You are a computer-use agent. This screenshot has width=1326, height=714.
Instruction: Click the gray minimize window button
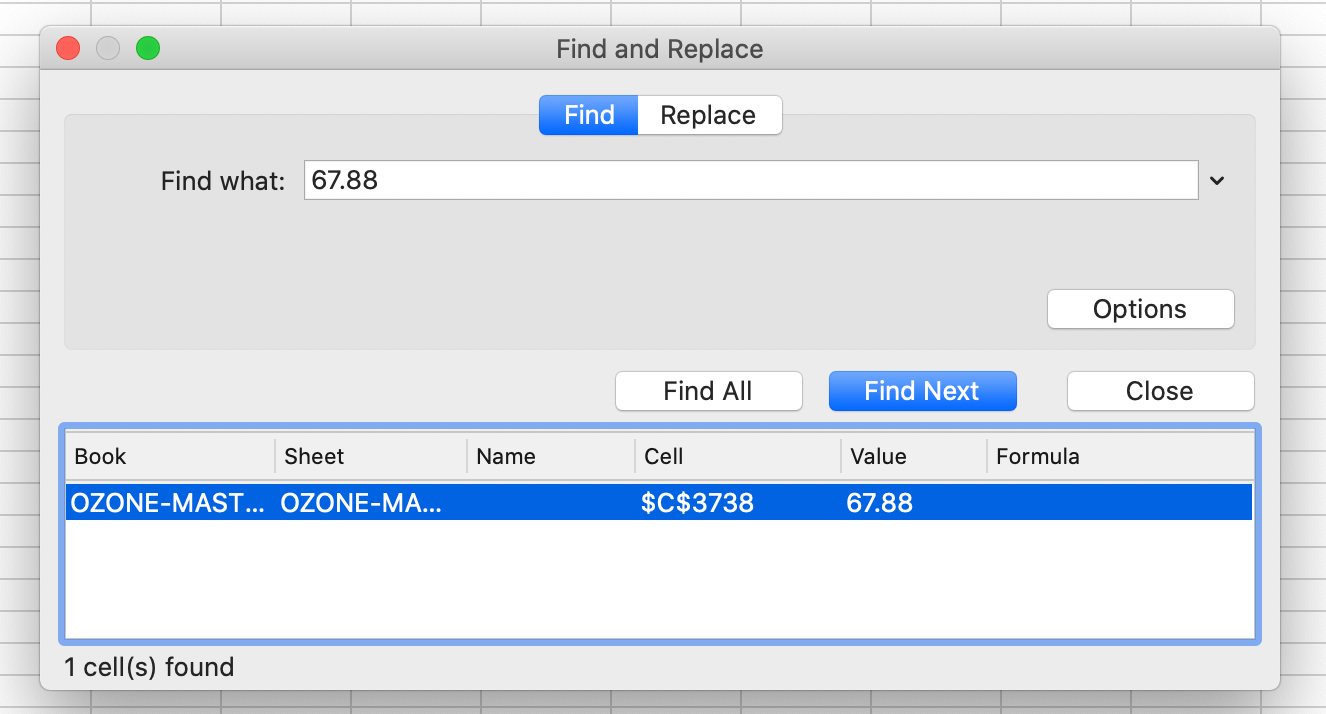pos(108,48)
